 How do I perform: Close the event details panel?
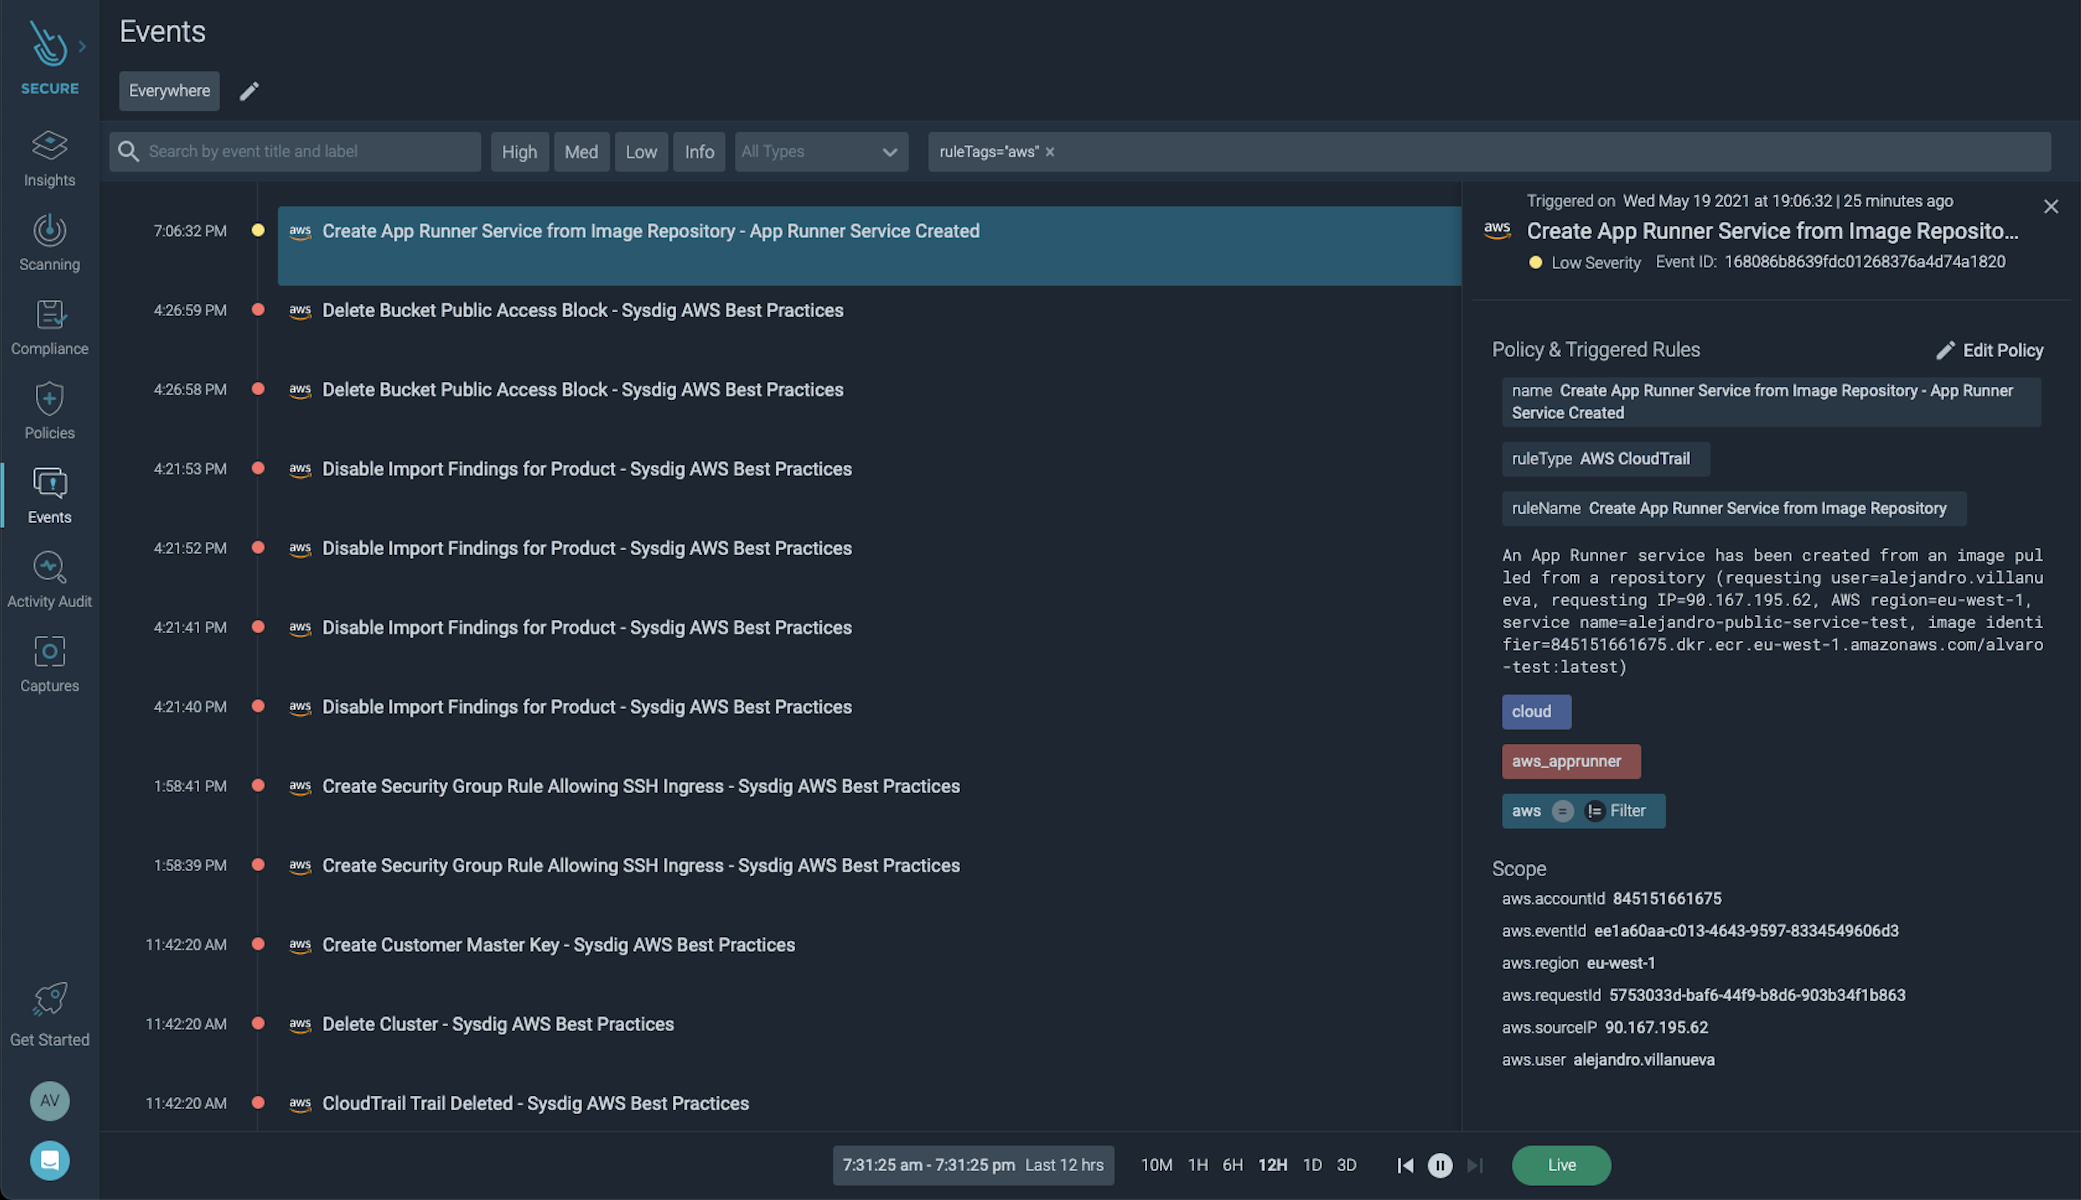(2051, 206)
